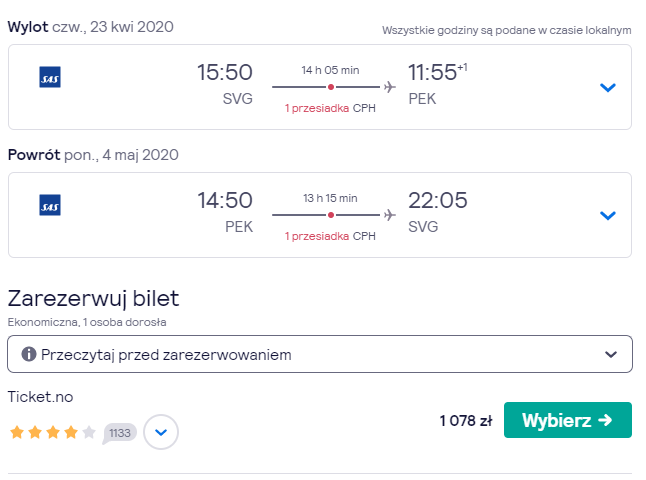Click the SAS logo on outbound flight
The width and height of the screenshot is (646, 480).
click(x=50, y=77)
